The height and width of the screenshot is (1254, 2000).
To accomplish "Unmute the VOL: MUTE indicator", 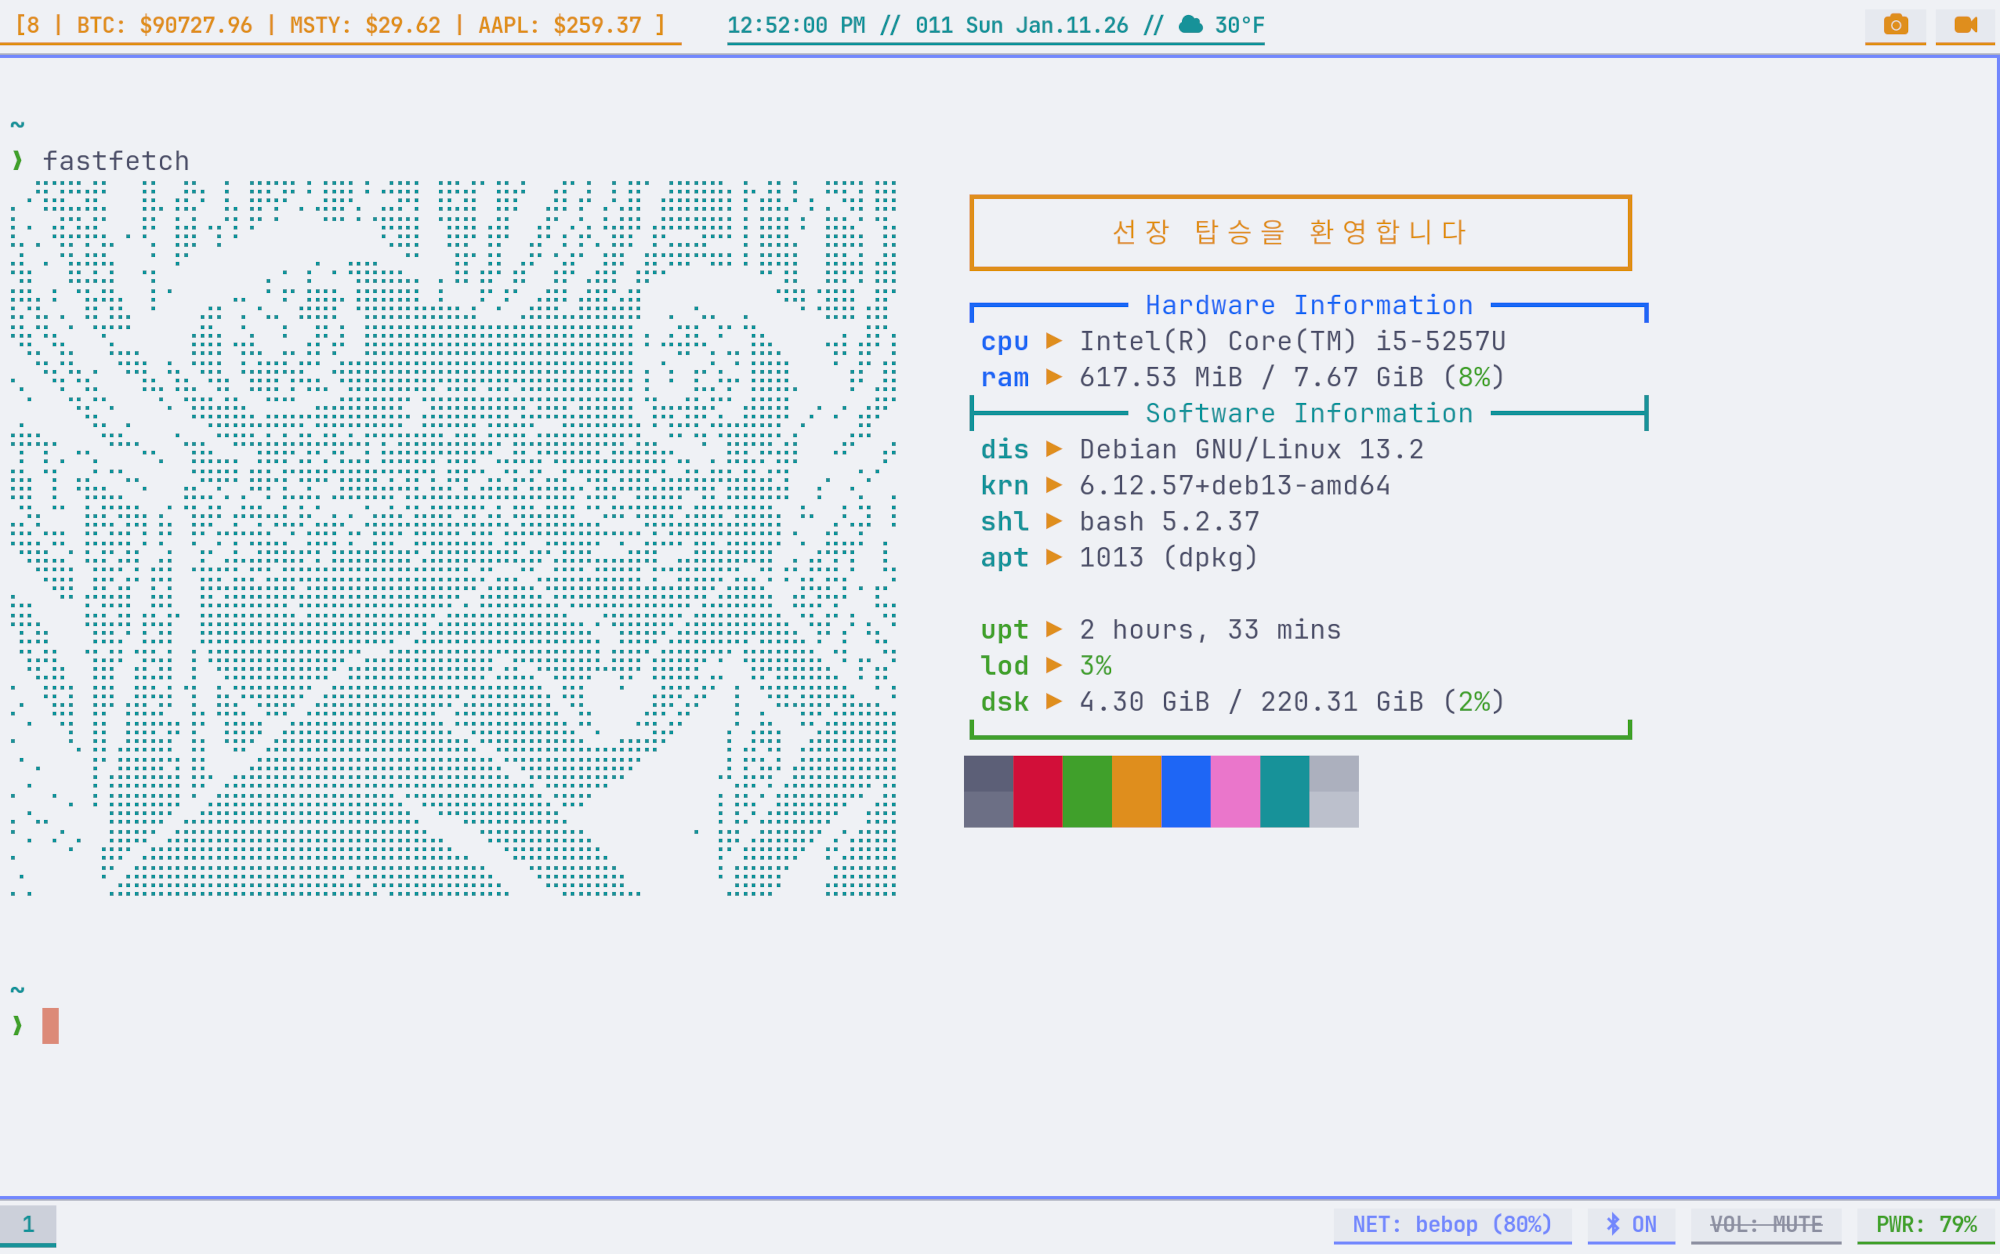I will (1766, 1222).
